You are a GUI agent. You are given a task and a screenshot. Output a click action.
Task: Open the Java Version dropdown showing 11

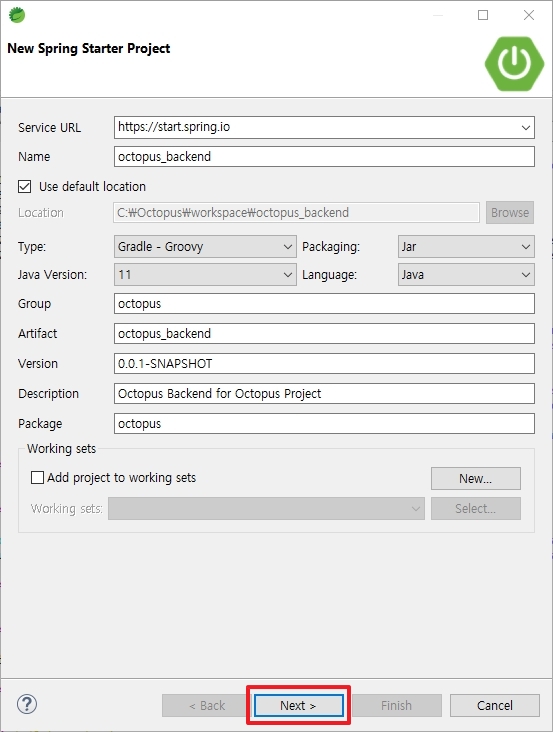(205, 274)
